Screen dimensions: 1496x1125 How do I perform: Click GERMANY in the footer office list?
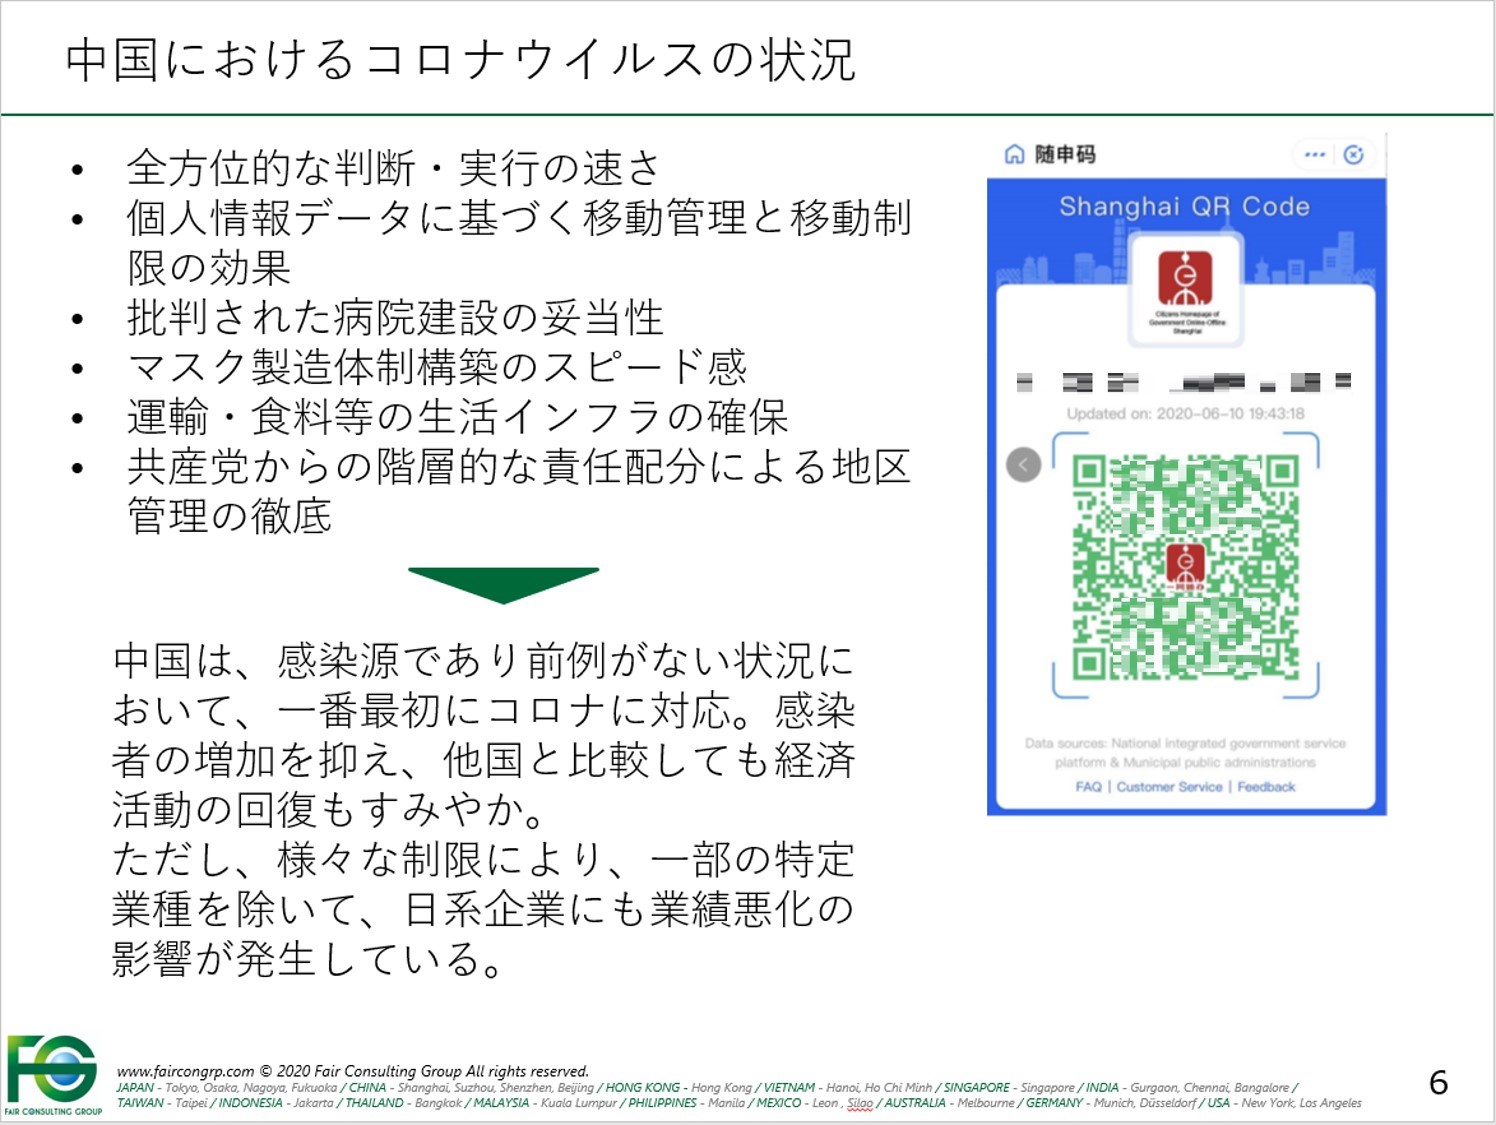pyautogui.click(x=1054, y=1103)
